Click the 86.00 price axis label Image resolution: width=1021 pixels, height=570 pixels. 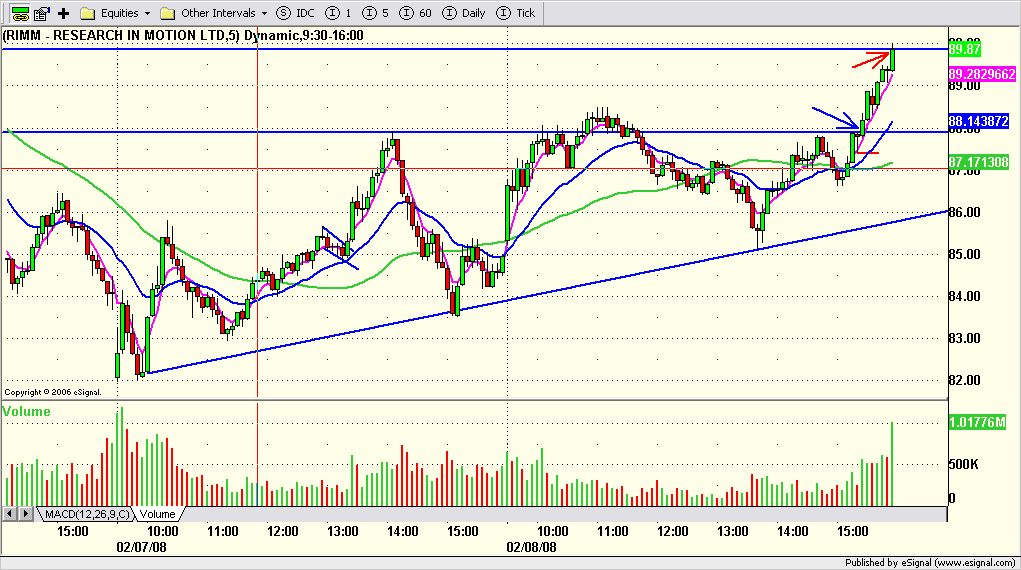[964, 212]
